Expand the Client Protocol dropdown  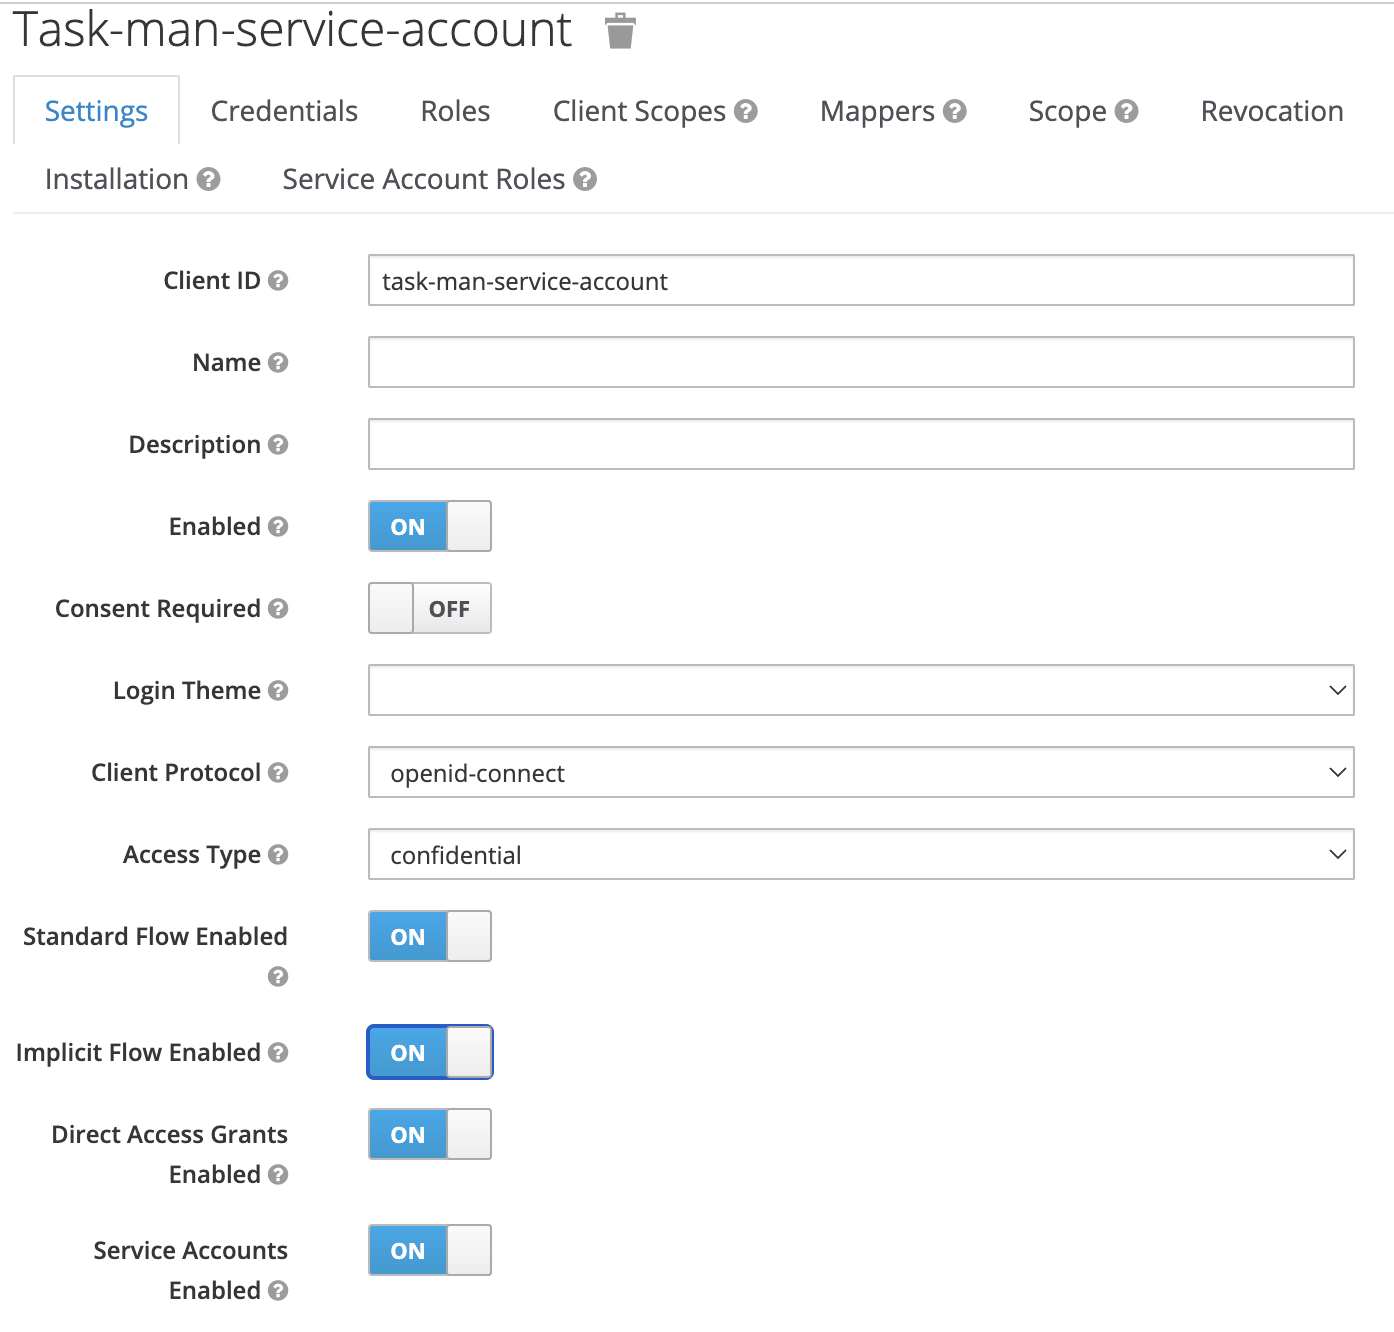click(860, 773)
